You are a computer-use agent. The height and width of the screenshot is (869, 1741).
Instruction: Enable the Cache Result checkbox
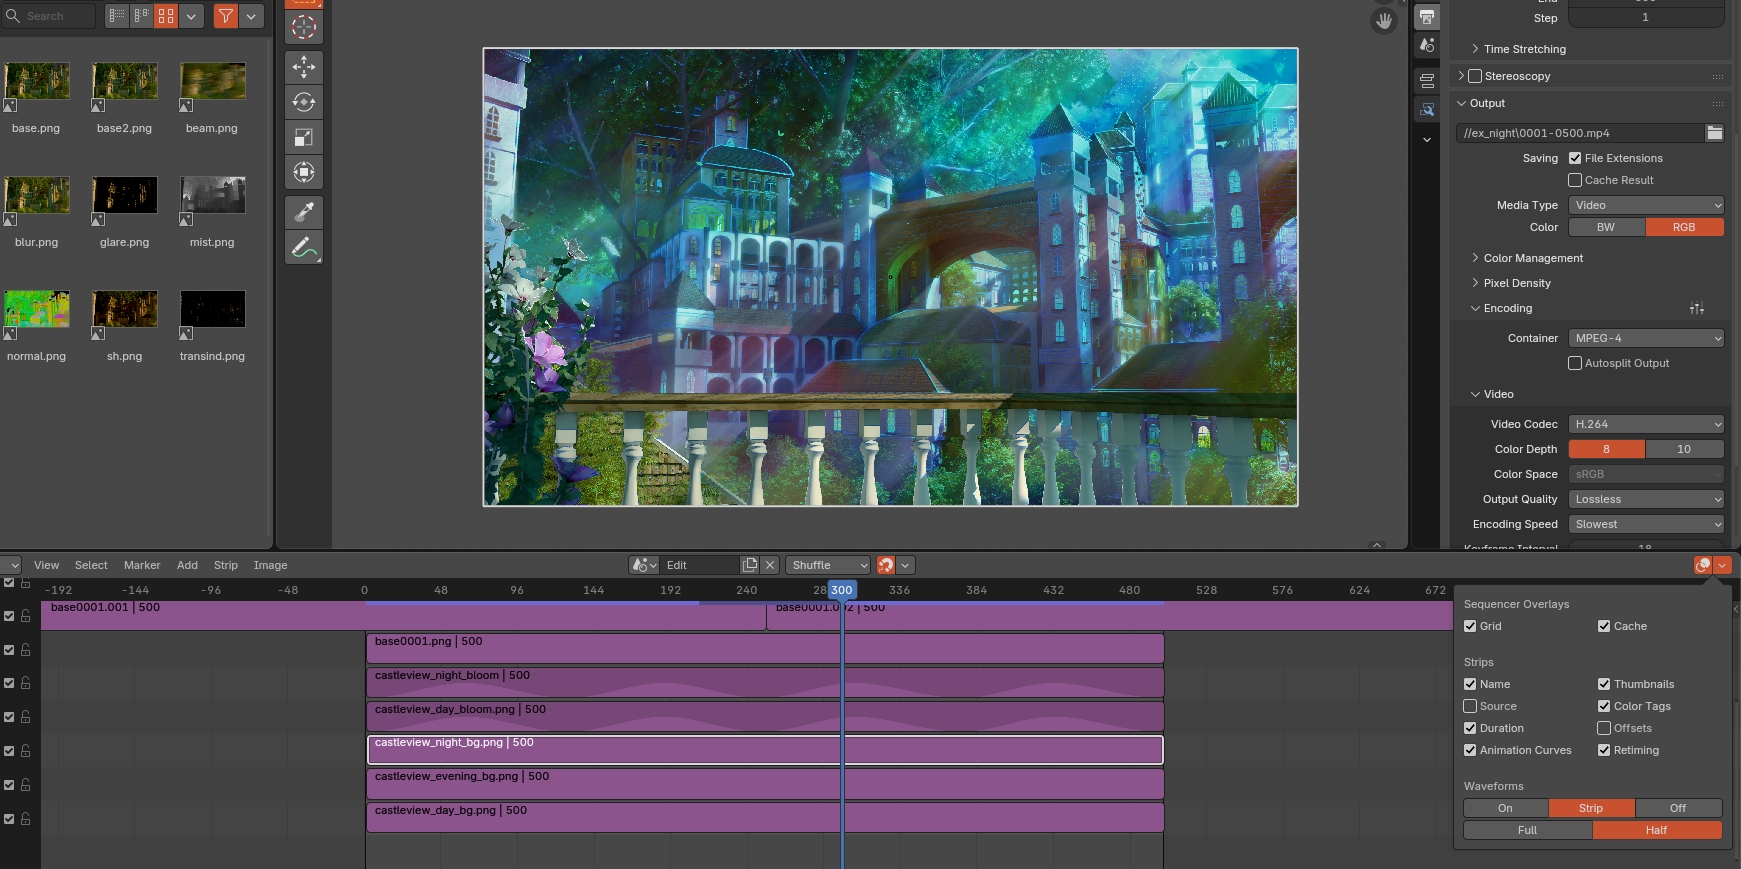coord(1575,180)
